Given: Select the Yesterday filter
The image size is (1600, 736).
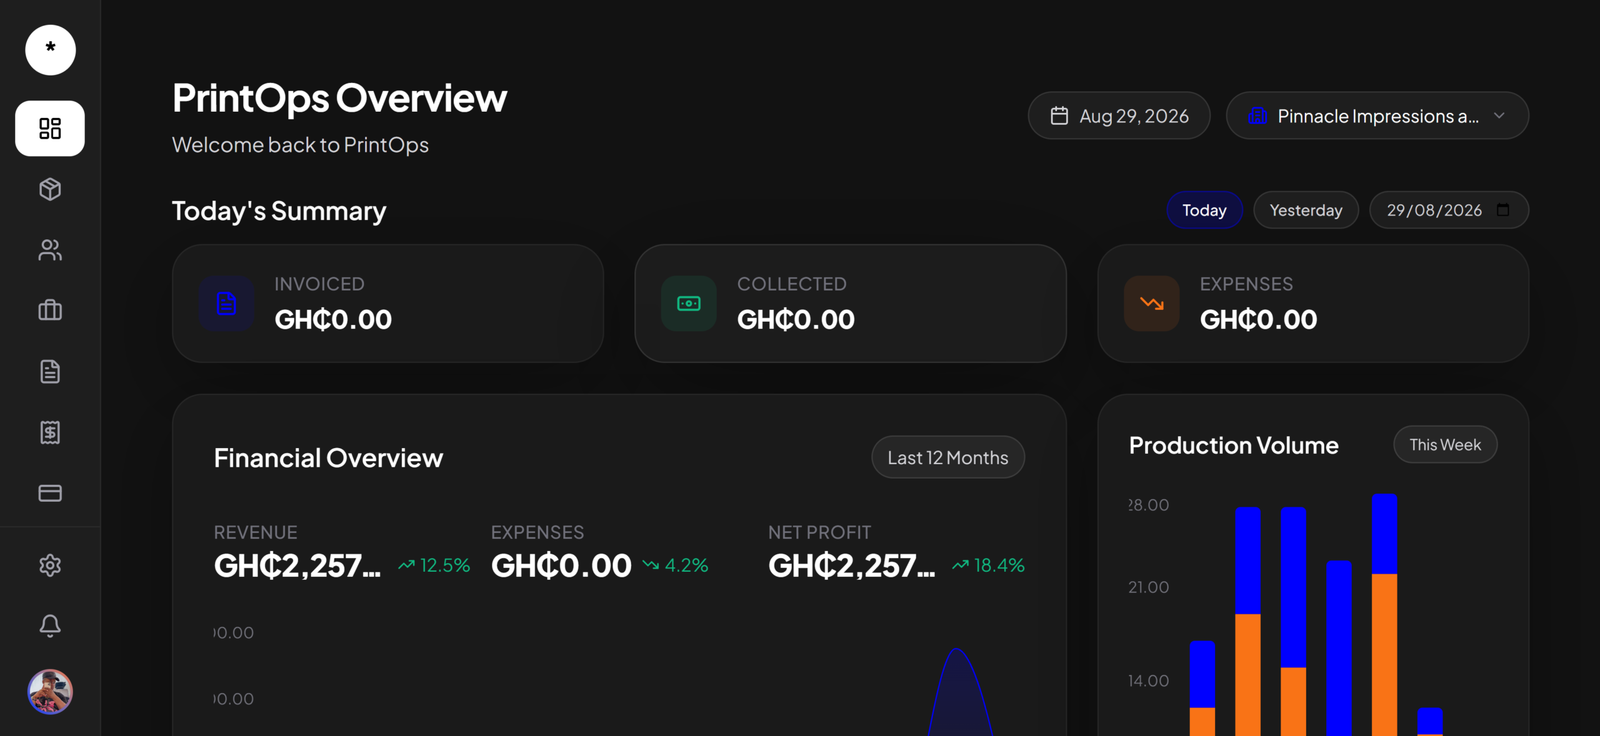Looking at the screenshot, I should [x=1306, y=210].
